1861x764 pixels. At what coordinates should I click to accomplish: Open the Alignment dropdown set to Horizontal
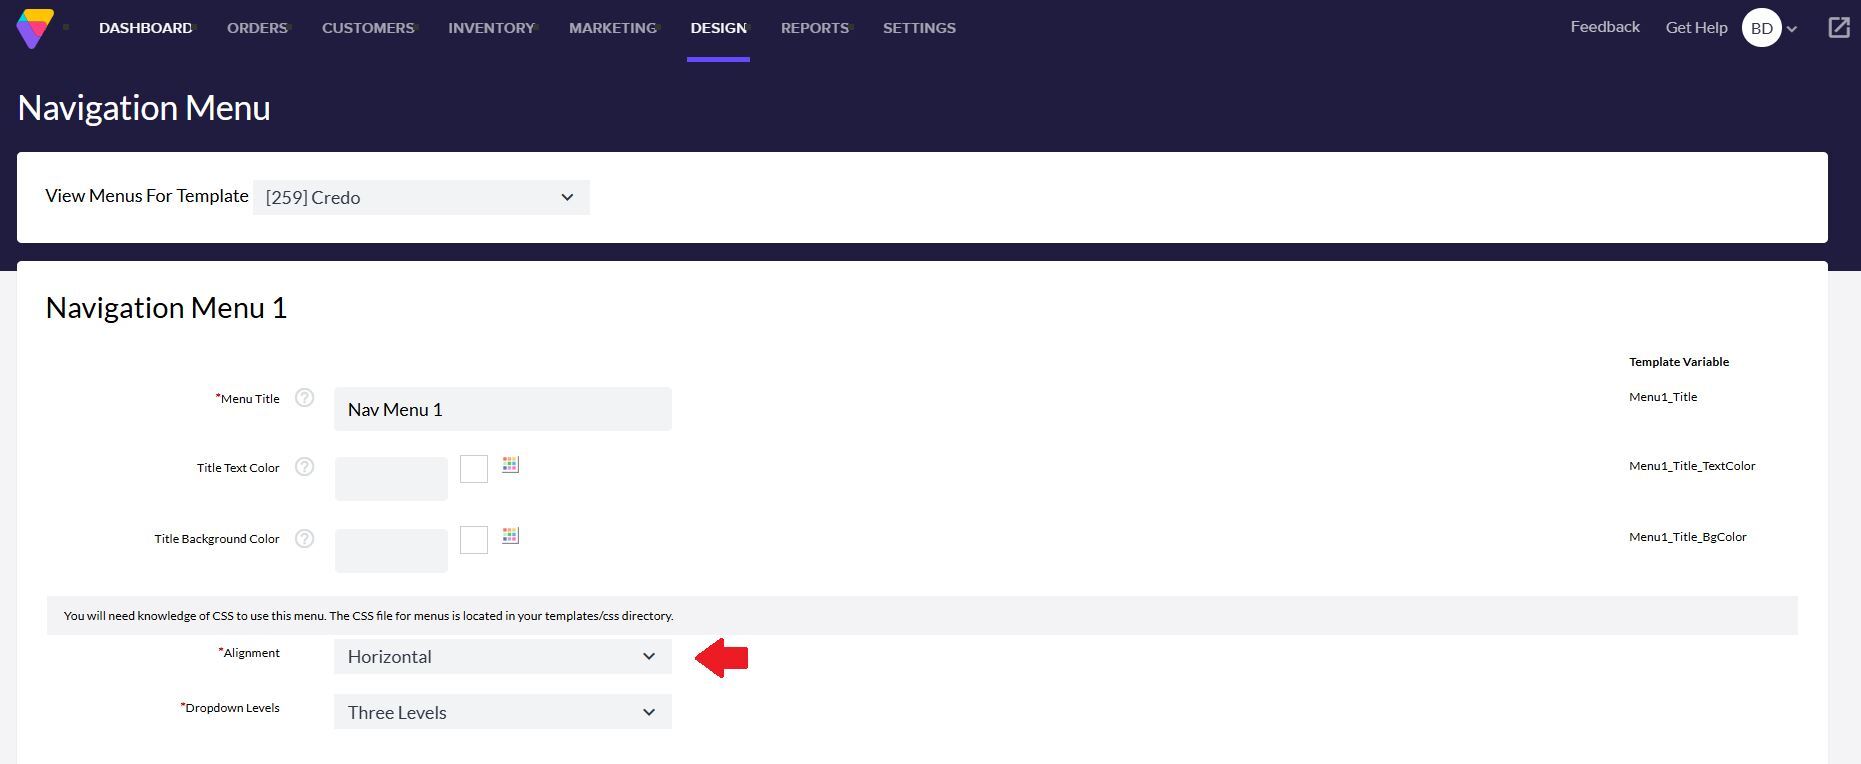click(502, 657)
